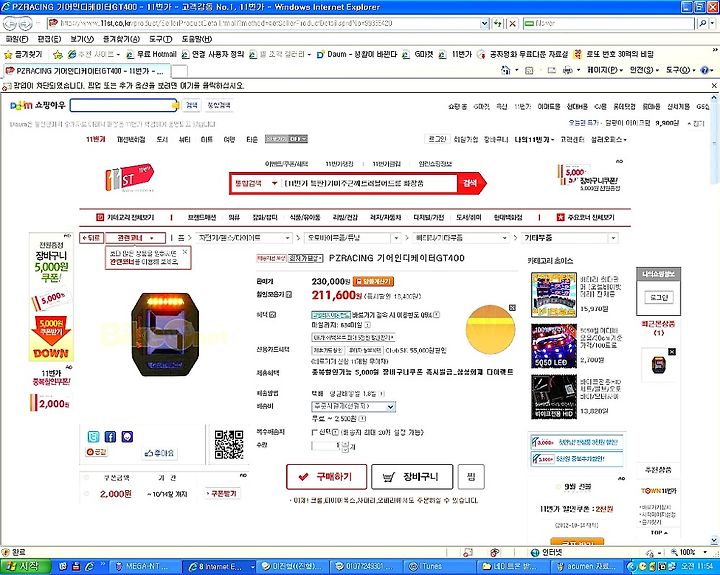720x575 pixels.
Task: Click the red 공감 button
Action: 96,452
